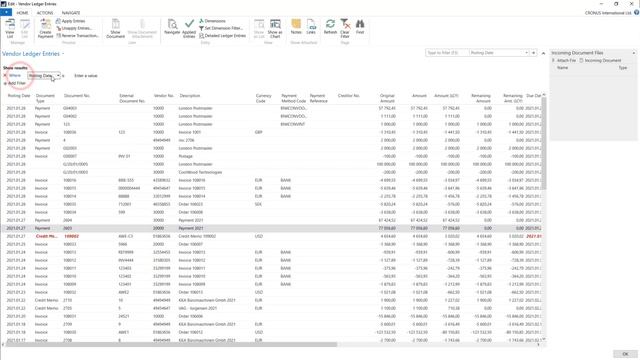The height and width of the screenshot is (360, 640).
Task: Click Type column in Incoming Document Files
Action: pos(623,68)
